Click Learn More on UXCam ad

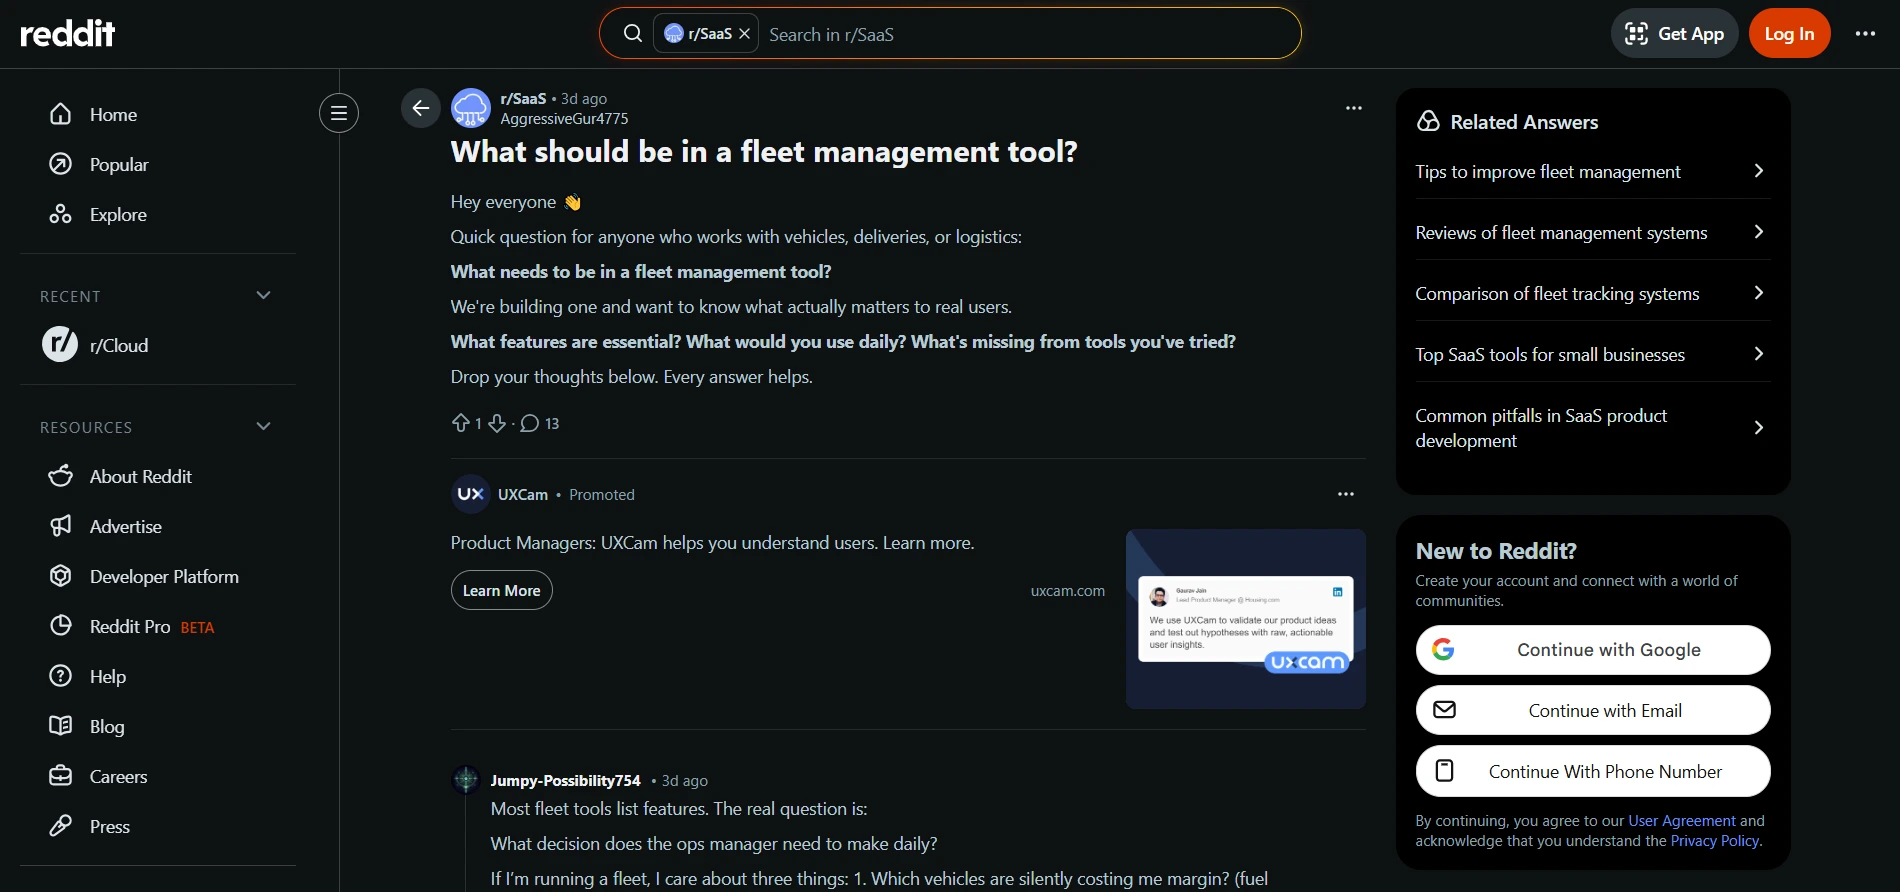501,590
